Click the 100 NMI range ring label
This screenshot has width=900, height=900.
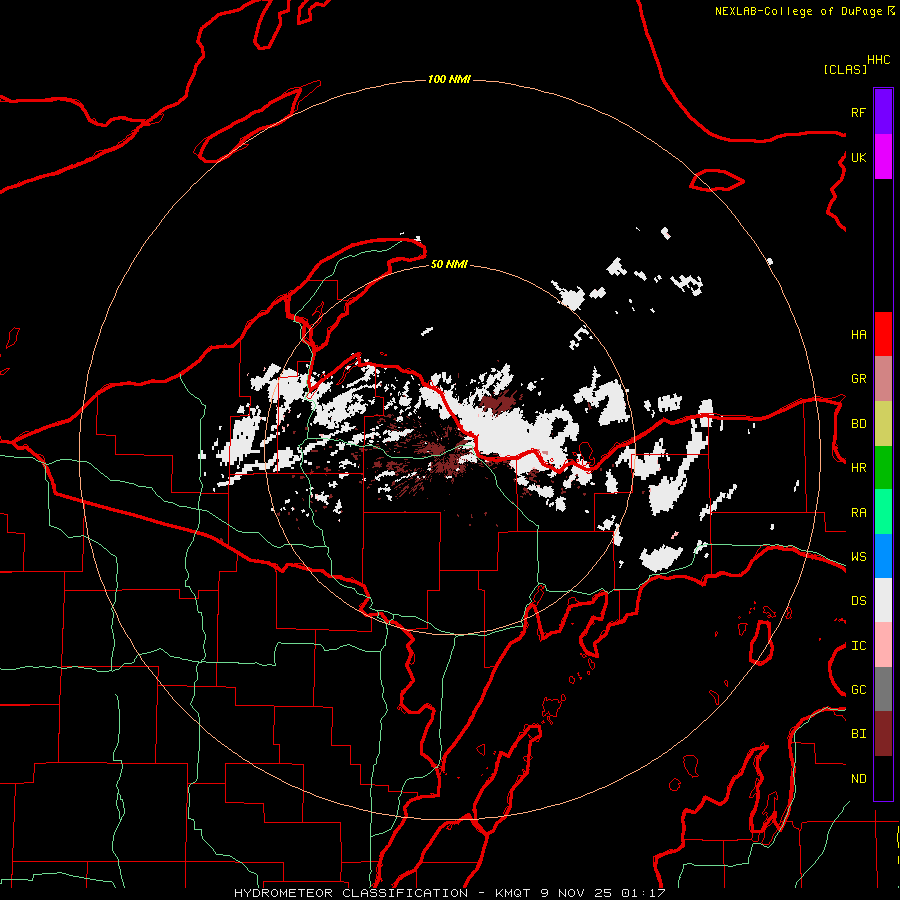[x=449, y=79]
